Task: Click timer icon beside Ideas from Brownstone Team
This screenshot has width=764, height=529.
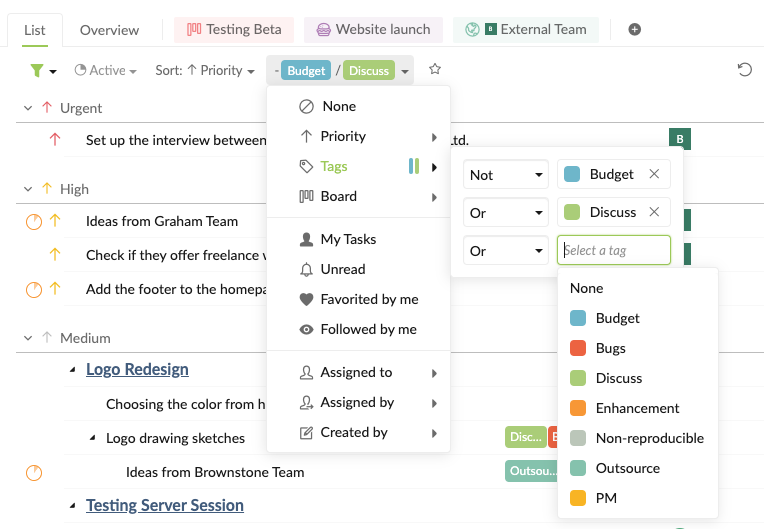Action: (x=34, y=472)
